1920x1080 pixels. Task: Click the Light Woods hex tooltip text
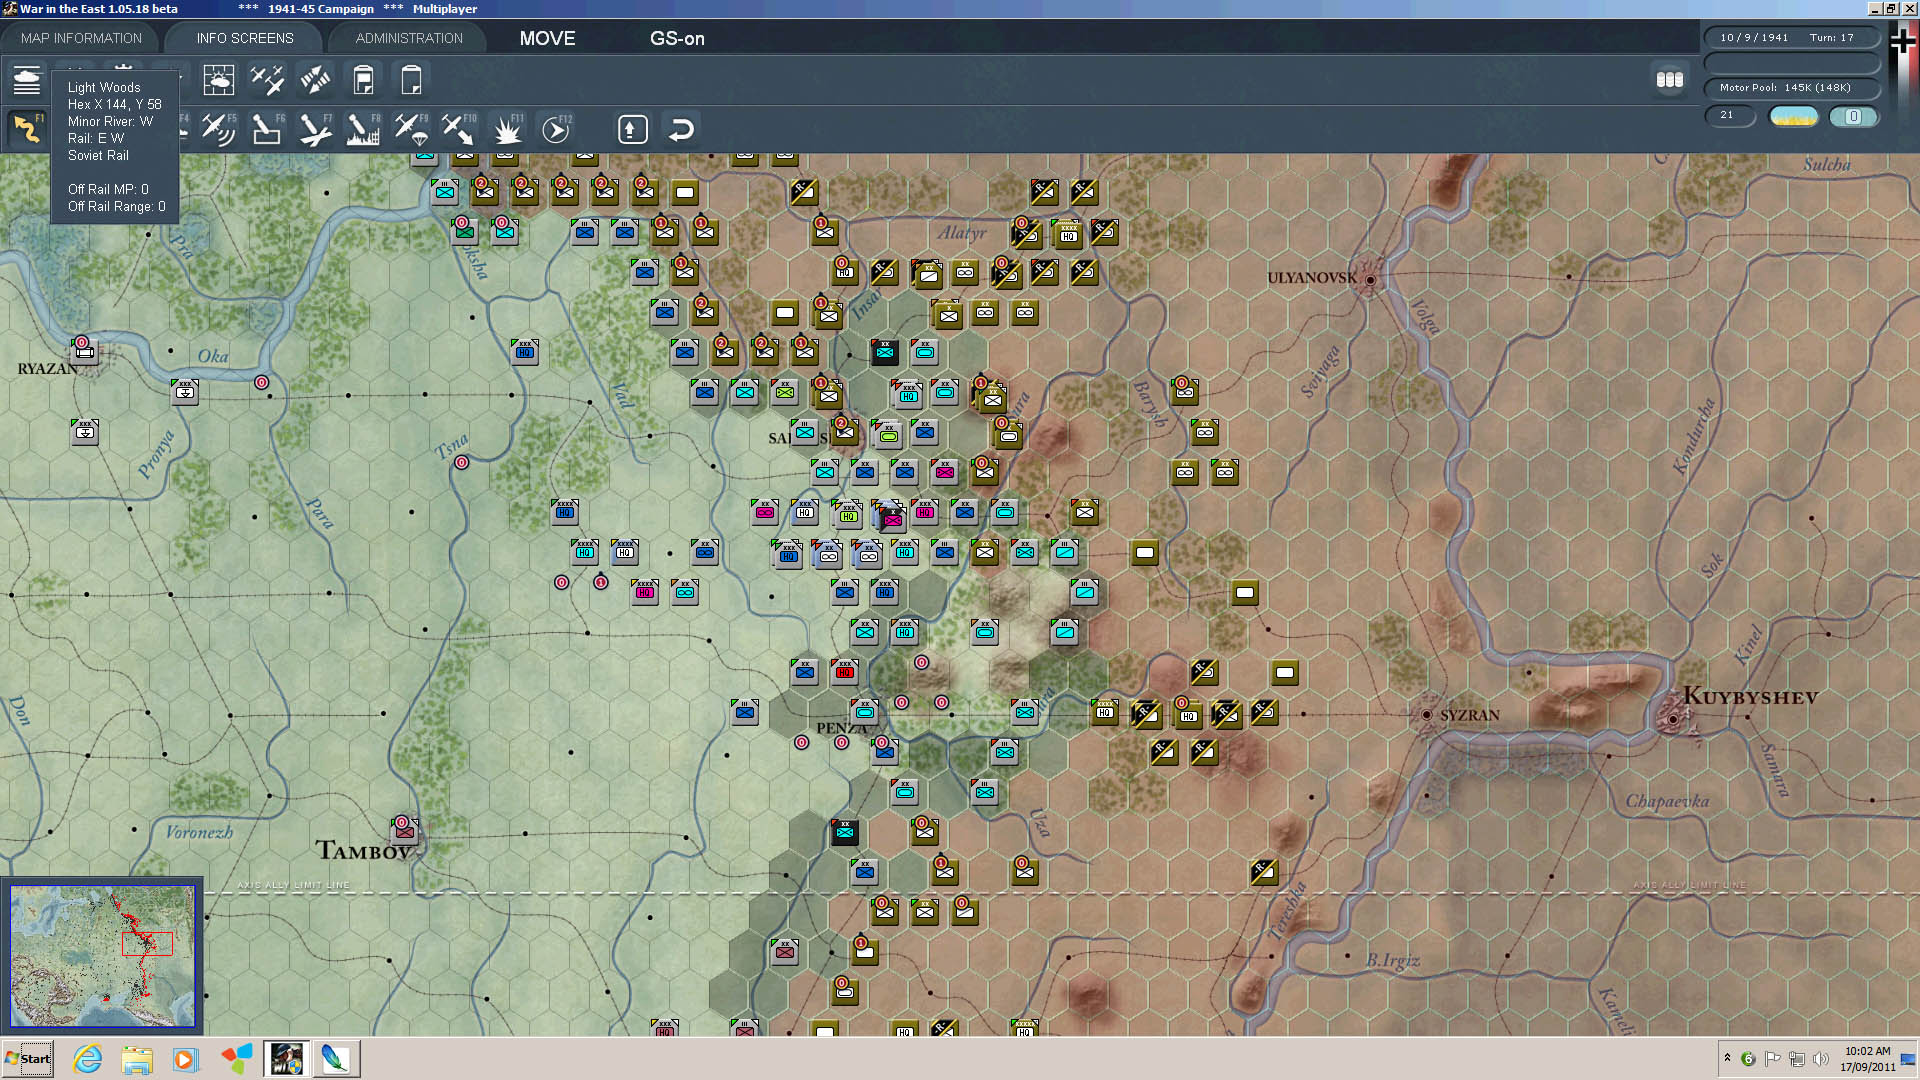coord(104,88)
